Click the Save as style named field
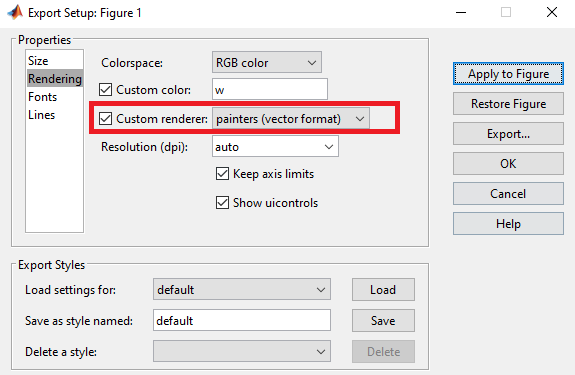The height and width of the screenshot is (375, 575). [242, 320]
